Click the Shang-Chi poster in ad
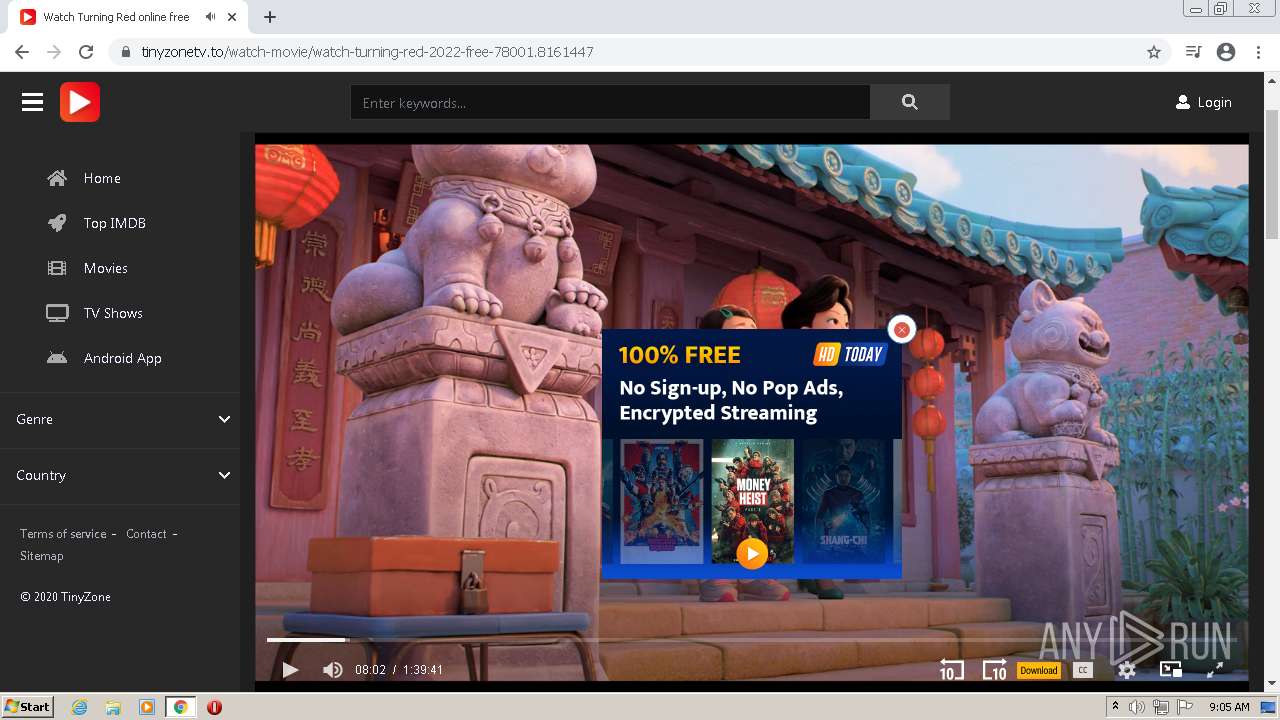1280x720 pixels. [843, 501]
